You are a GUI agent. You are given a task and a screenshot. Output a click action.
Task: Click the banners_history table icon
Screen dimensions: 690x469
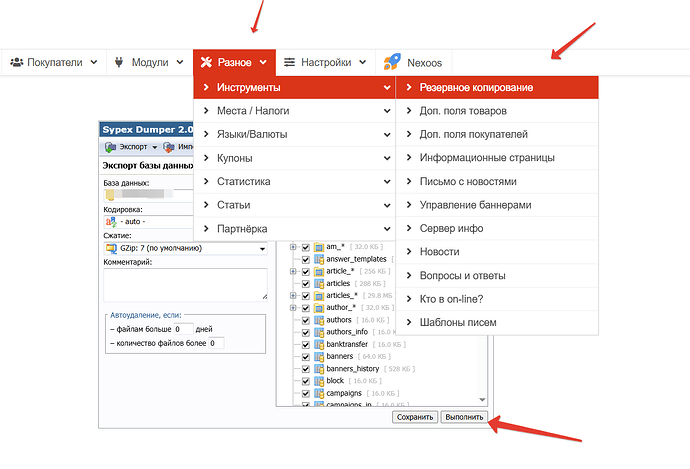(x=319, y=369)
